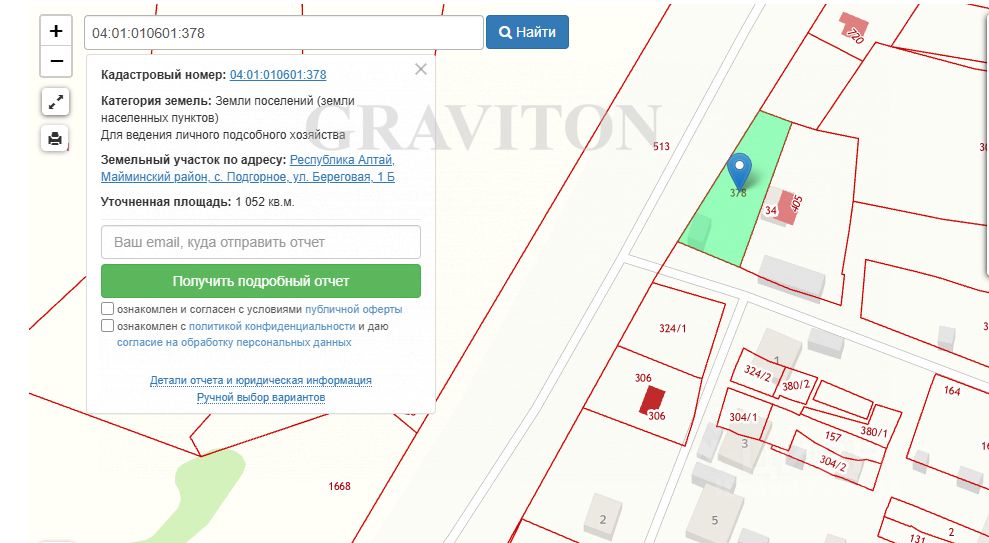
Task: Select parcel 380/1 on the map
Action: click(874, 431)
